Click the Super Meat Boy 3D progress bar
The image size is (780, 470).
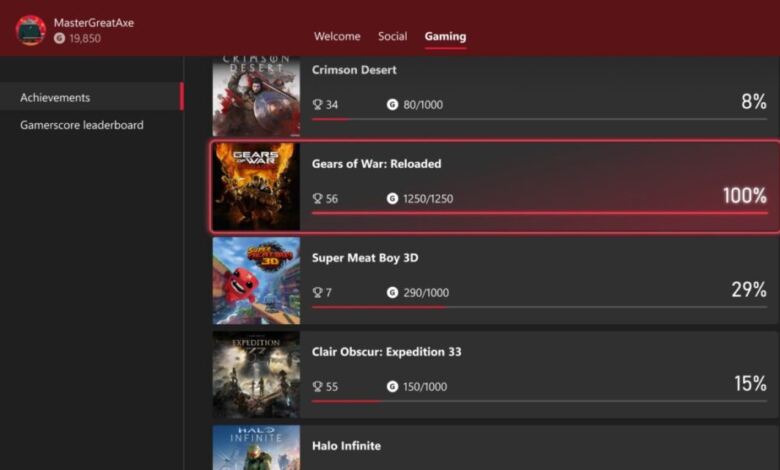click(540, 307)
